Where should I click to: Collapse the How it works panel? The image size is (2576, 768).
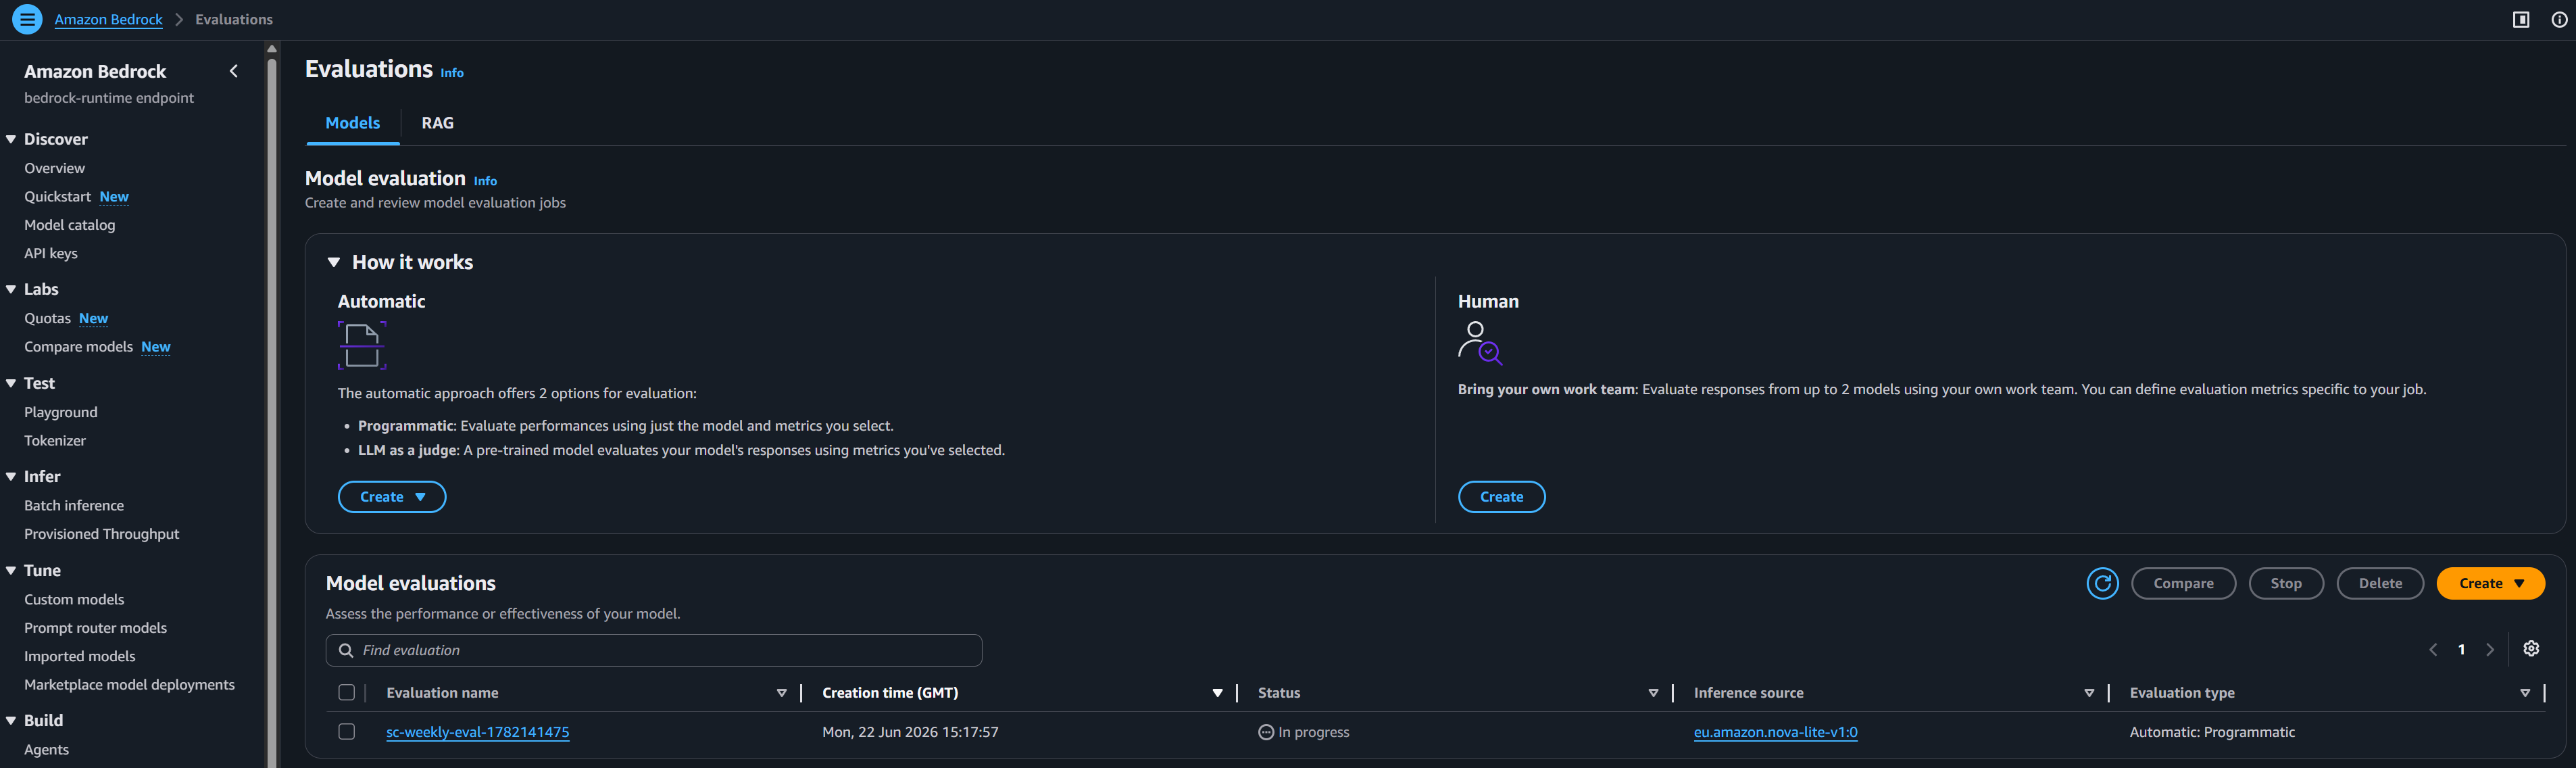coord(334,262)
